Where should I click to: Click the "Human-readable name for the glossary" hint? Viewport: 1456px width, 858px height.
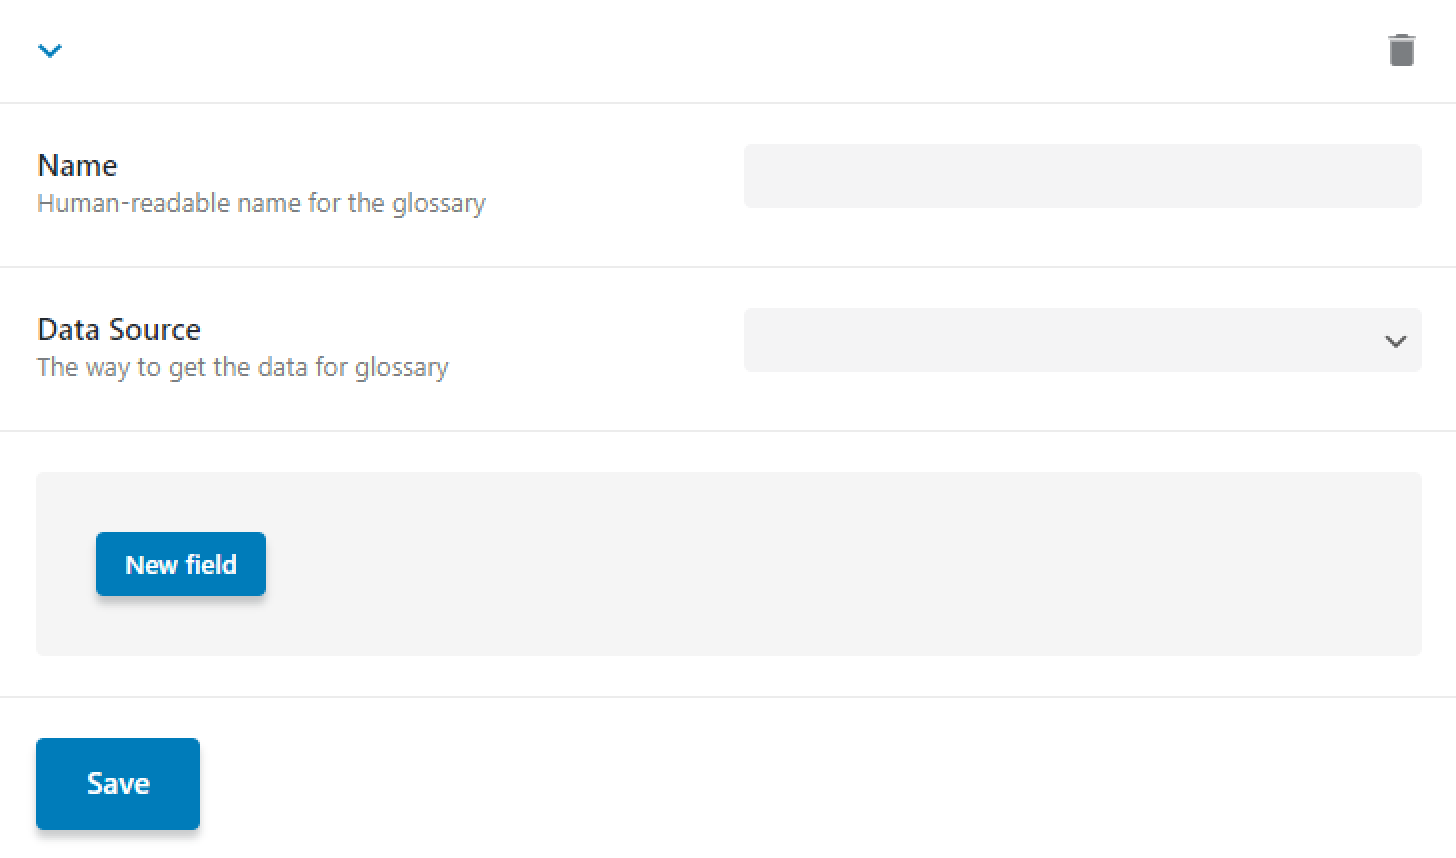click(261, 203)
